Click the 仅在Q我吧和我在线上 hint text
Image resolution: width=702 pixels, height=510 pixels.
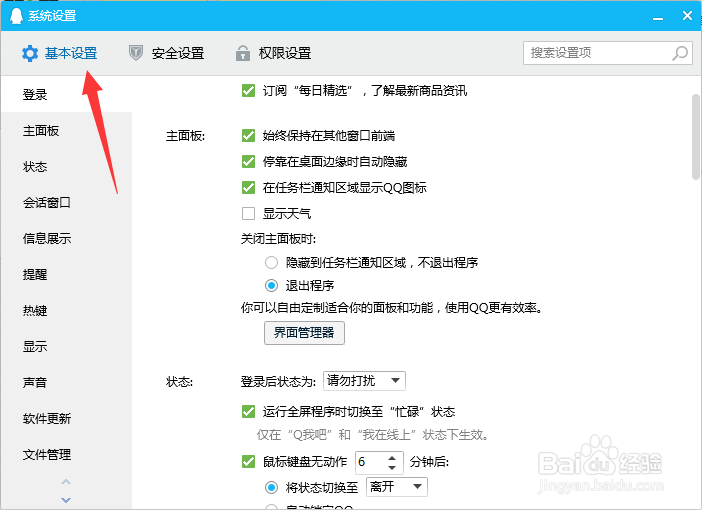coord(373,435)
